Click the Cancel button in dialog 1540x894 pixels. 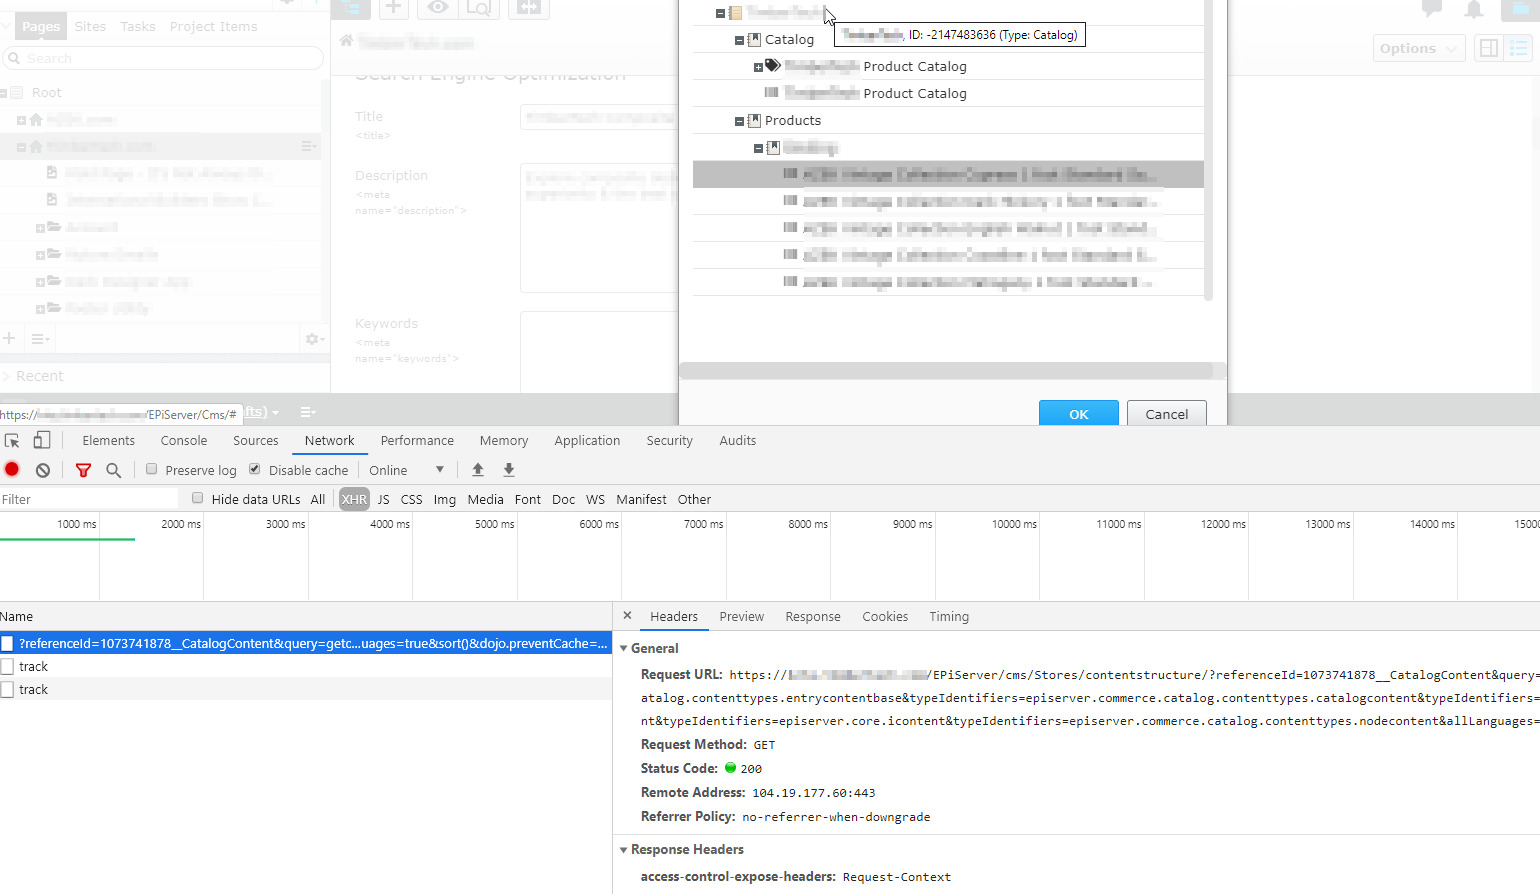[1166, 414]
